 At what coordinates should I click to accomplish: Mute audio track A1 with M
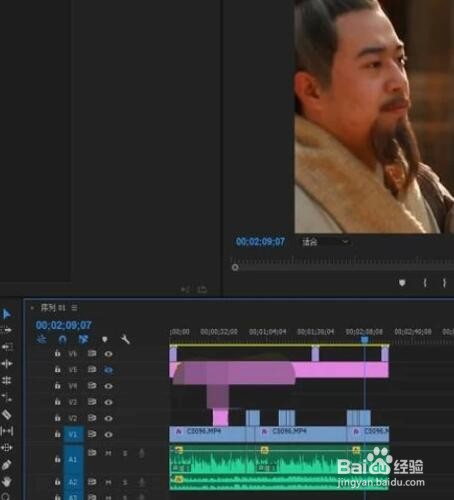[108, 453]
